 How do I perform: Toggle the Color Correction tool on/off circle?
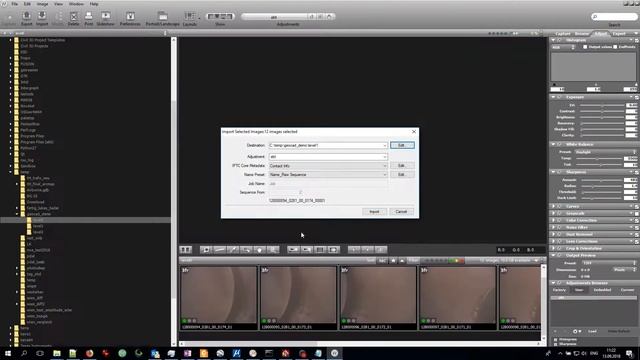pos(560,220)
